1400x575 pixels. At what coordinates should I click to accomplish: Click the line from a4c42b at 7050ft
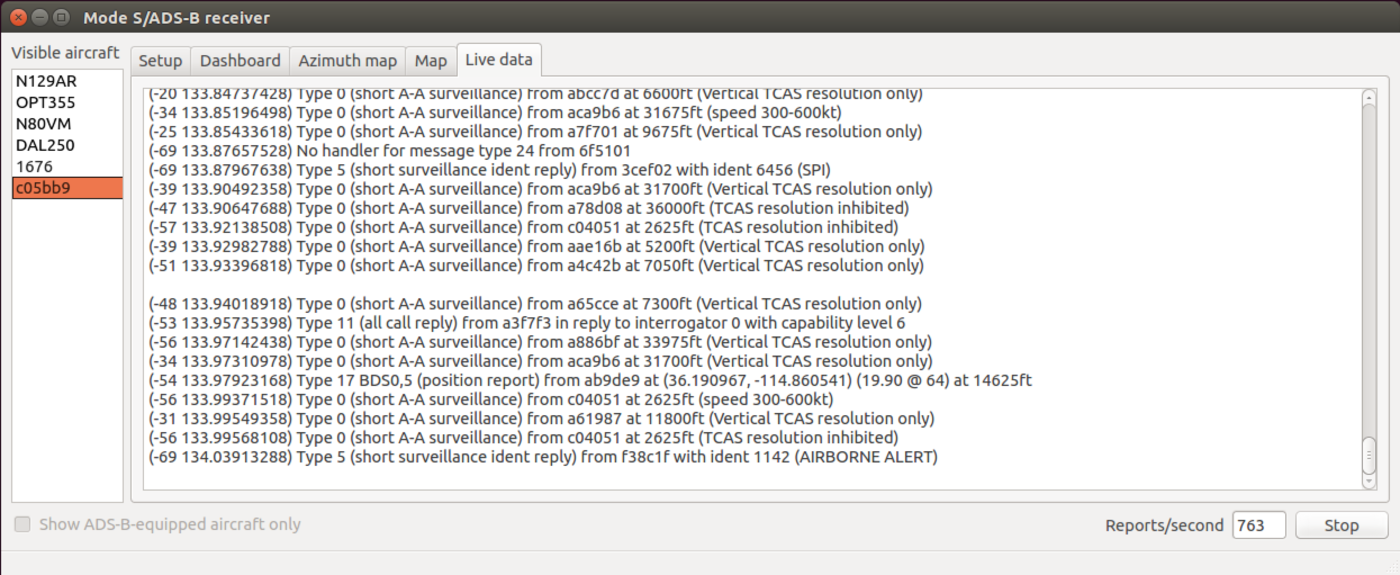point(536,265)
